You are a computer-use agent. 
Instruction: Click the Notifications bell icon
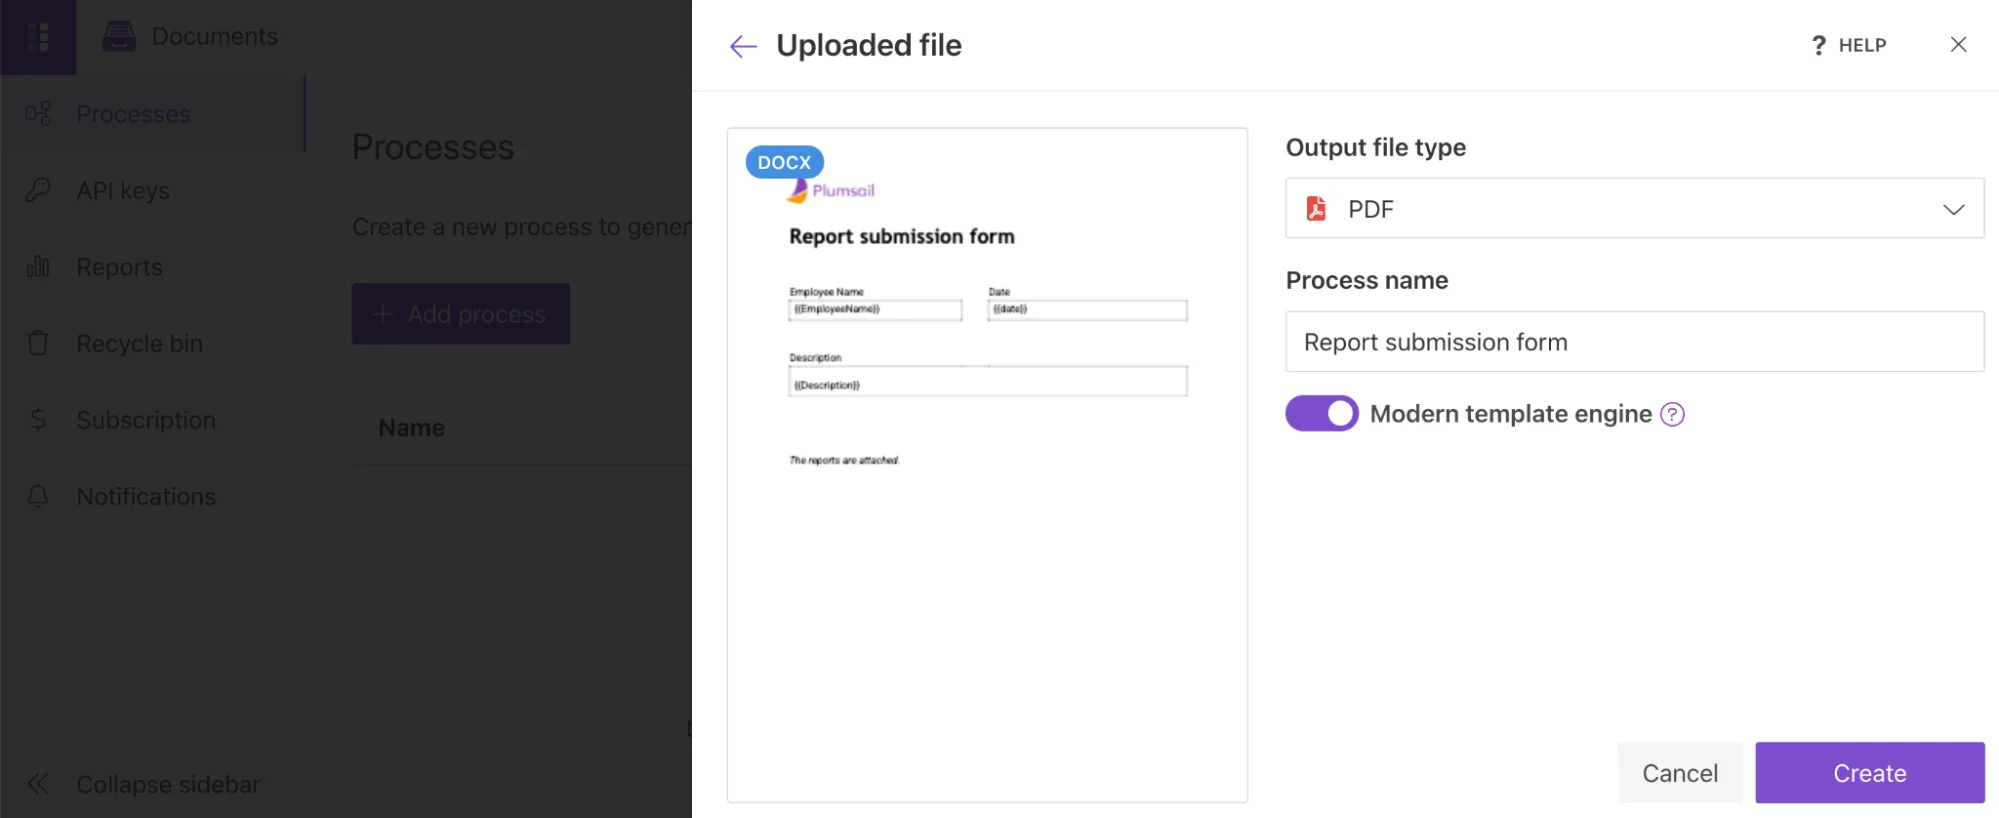pos(38,496)
